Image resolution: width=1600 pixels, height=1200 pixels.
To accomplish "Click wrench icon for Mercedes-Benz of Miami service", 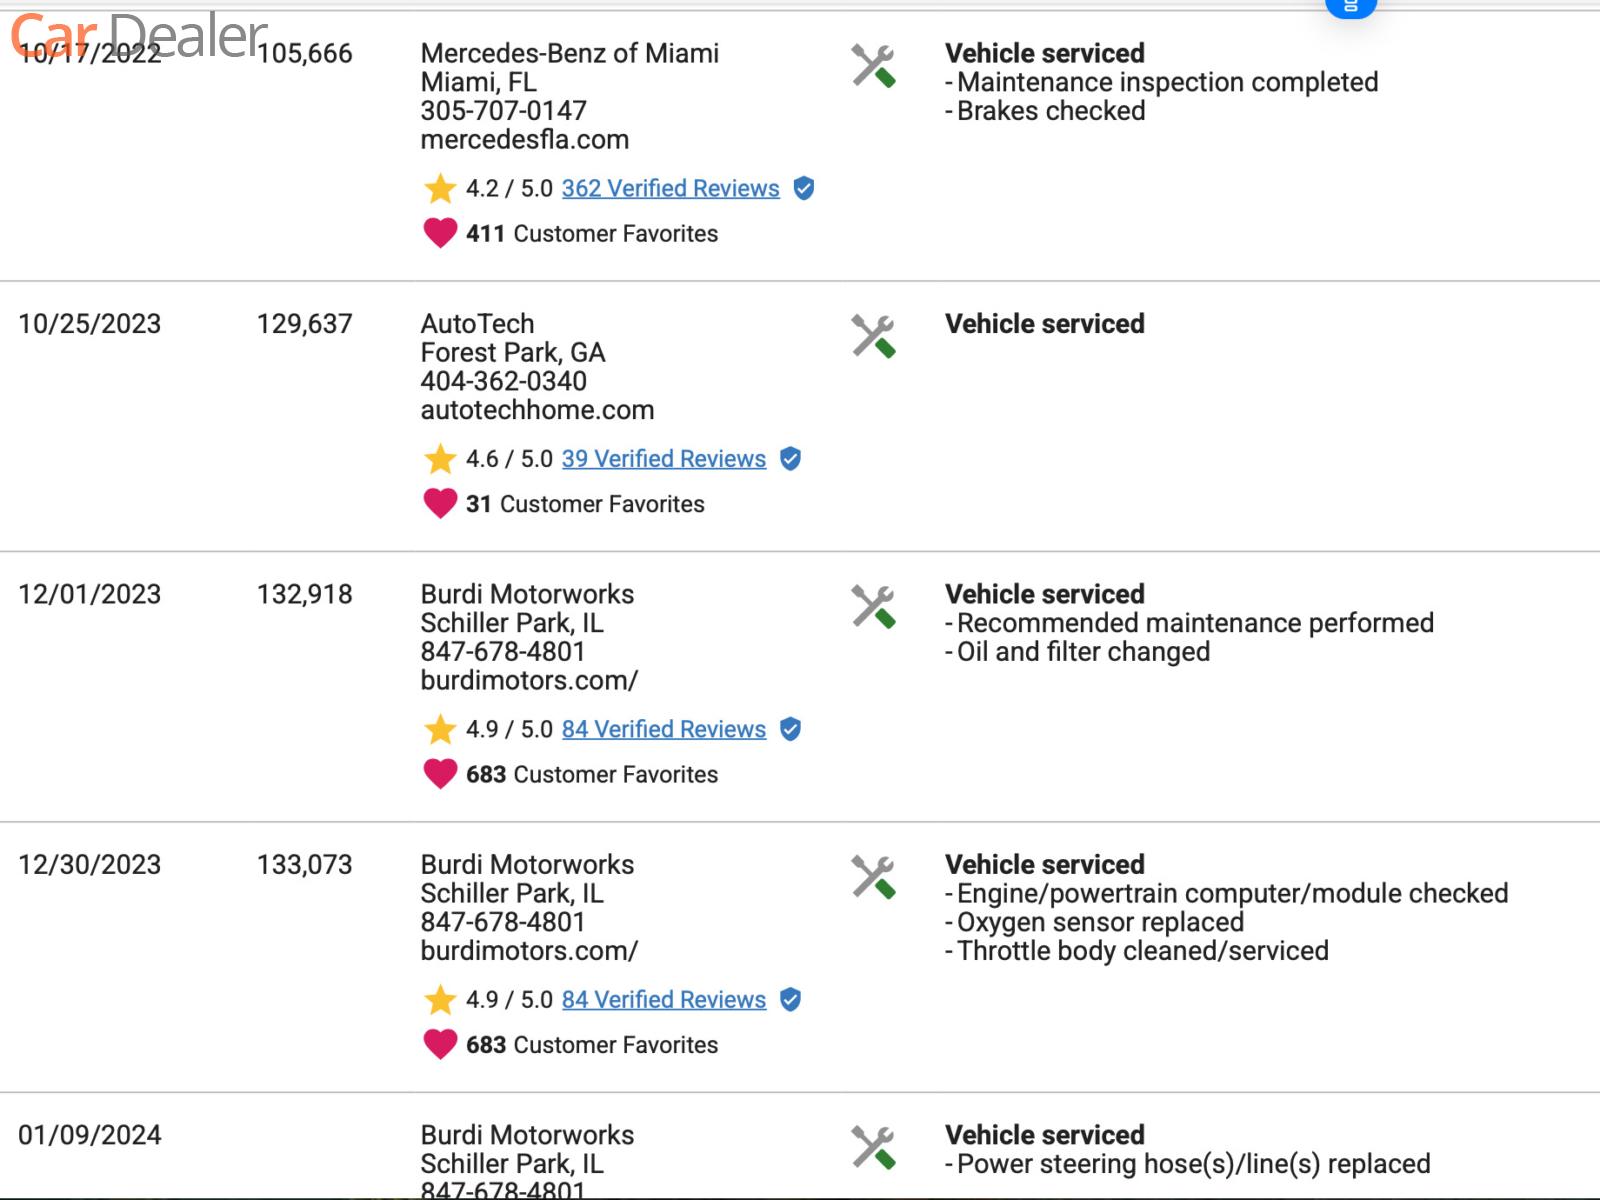I will pos(873,66).
